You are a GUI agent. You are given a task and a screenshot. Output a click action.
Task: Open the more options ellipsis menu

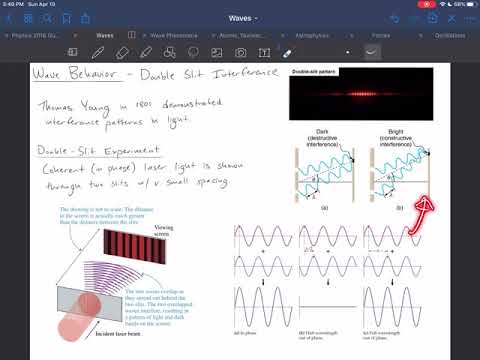470,19
